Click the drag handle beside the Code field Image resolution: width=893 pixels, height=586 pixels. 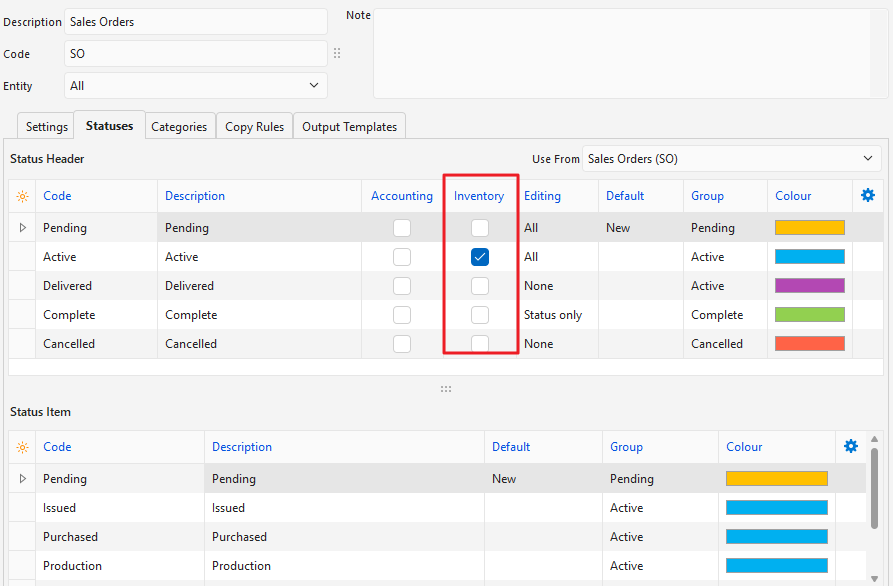[x=337, y=54]
